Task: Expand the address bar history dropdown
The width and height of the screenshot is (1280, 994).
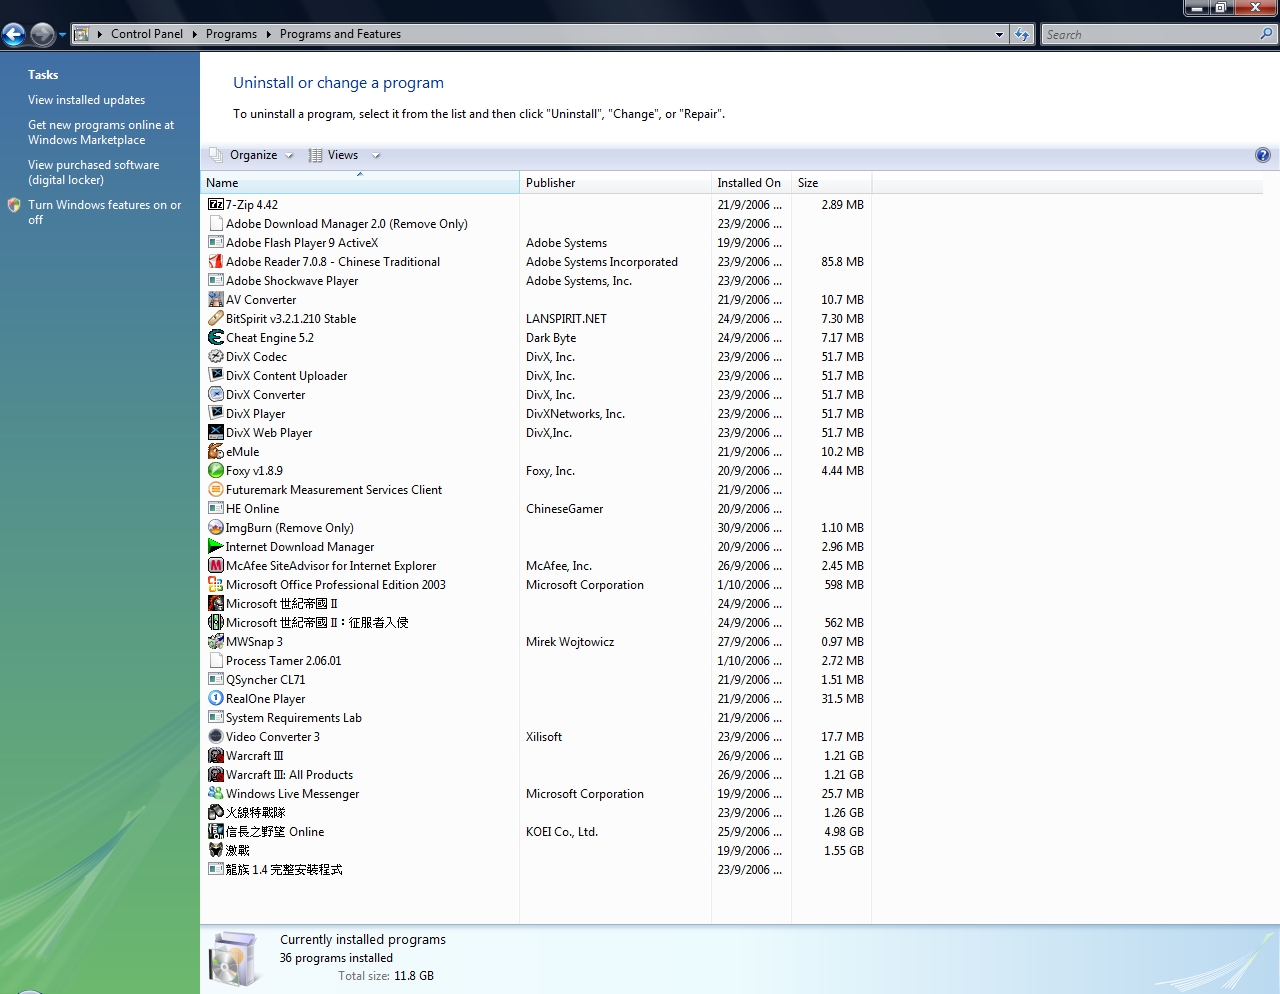Action: 999,35
